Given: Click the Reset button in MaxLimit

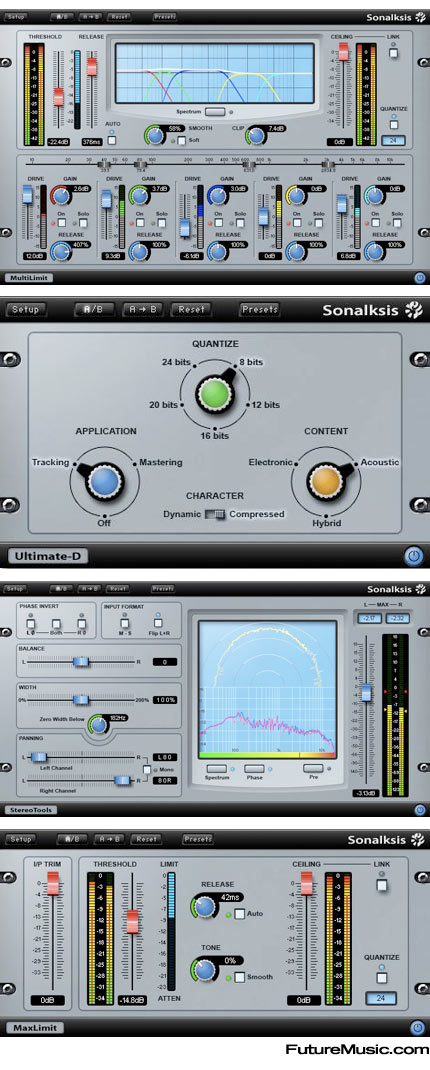Looking at the screenshot, I should [x=147, y=839].
